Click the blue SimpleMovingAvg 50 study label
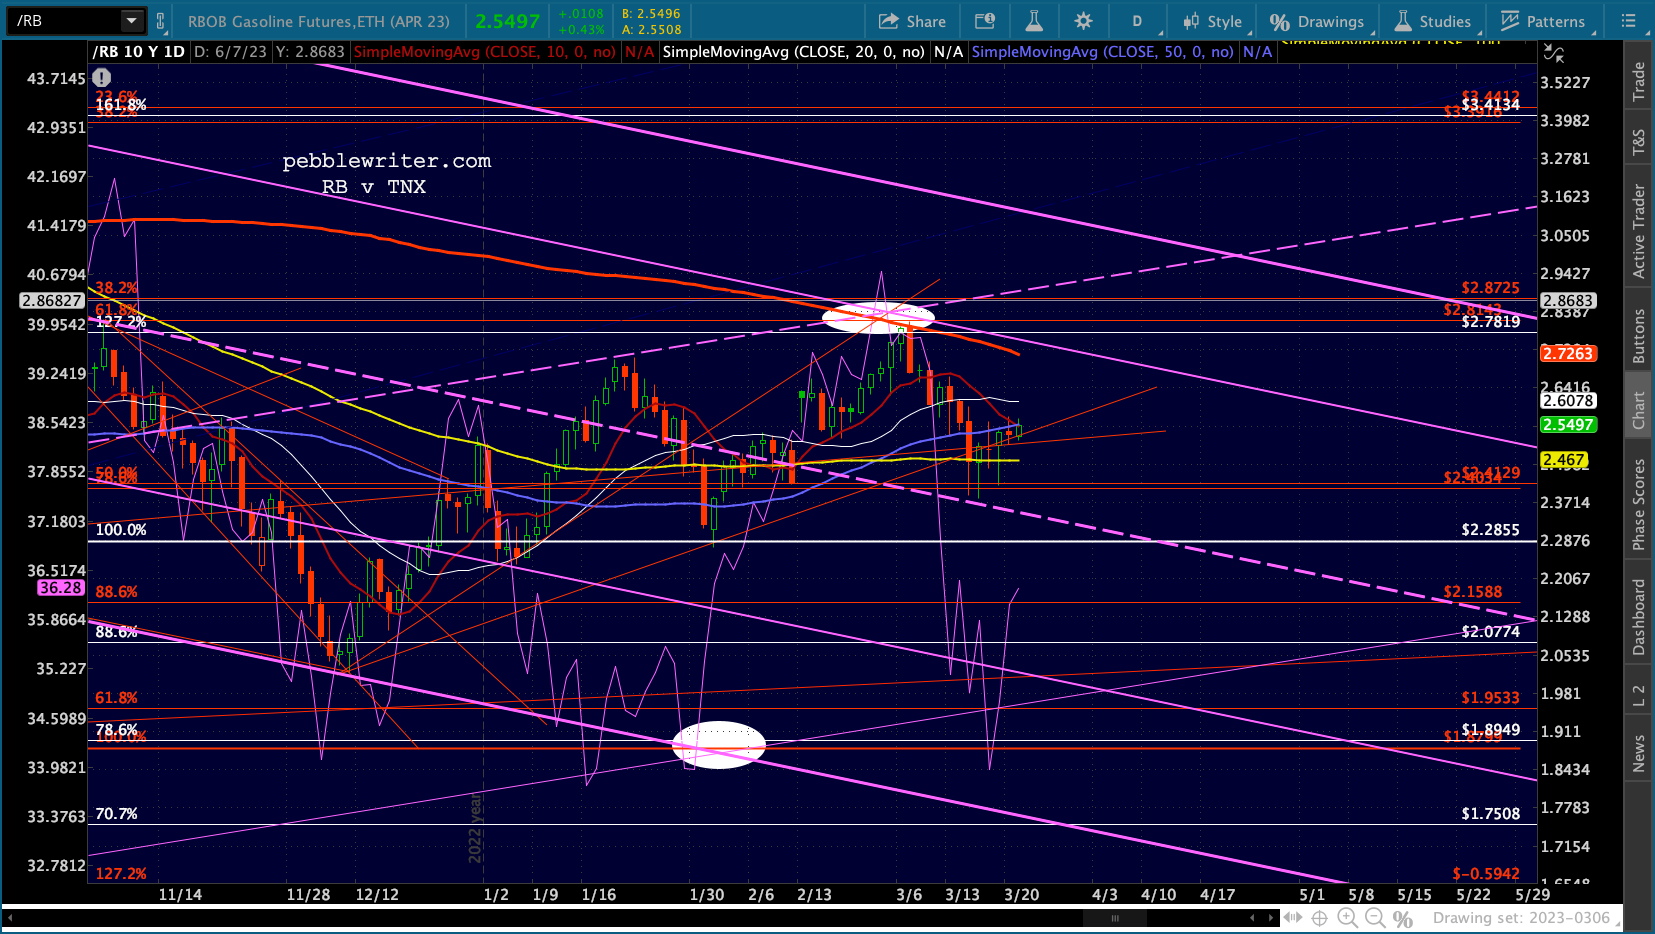This screenshot has height=934, width=1655. [1102, 52]
